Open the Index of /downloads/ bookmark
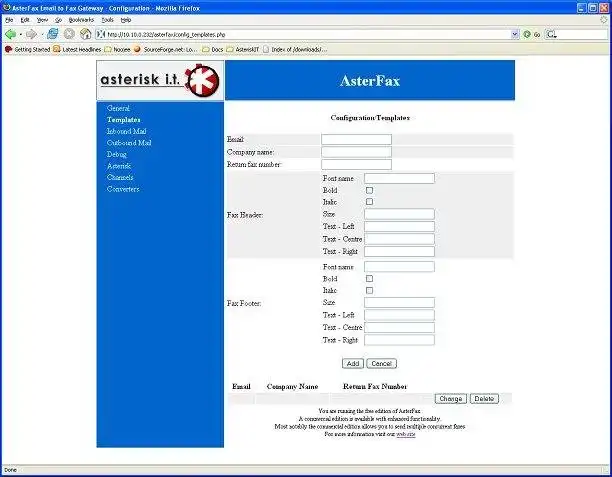Viewport: 612px width, 477px height. [295, 50]
